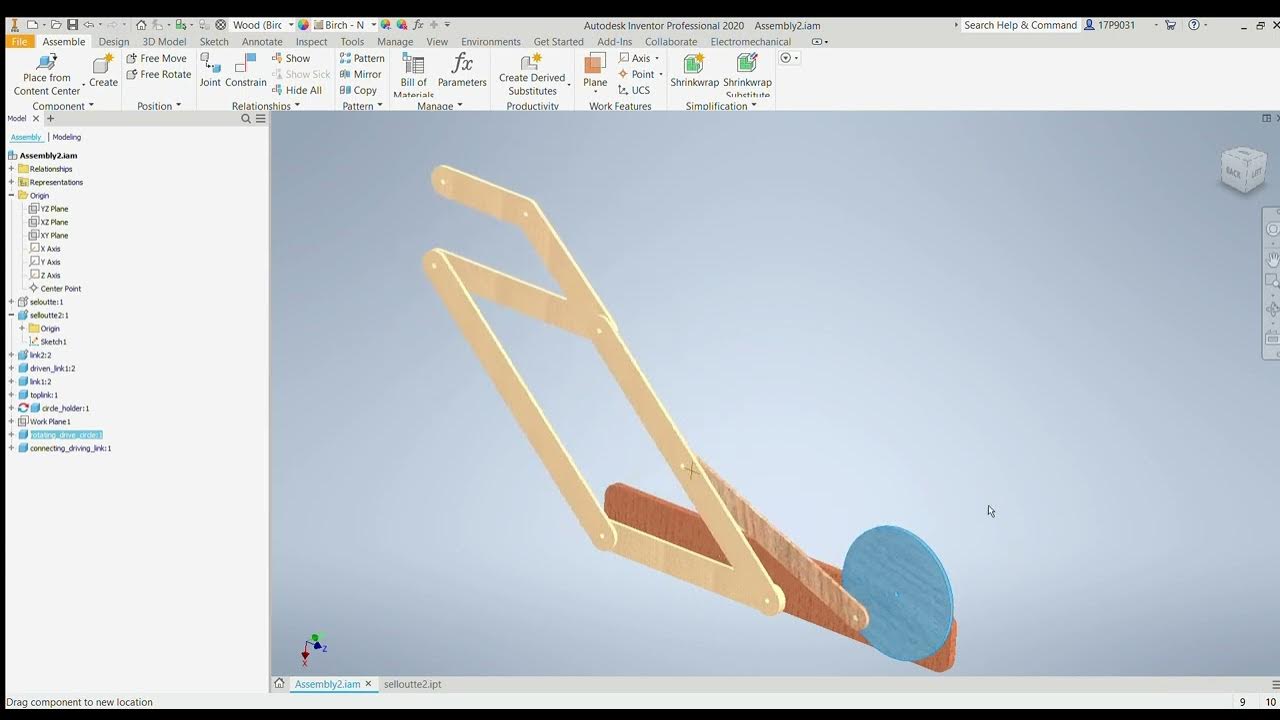Image resolution: width=1280 pixels, height=720 pixels.
Task: Start the Joint tool
Action: tap(210, 71)
